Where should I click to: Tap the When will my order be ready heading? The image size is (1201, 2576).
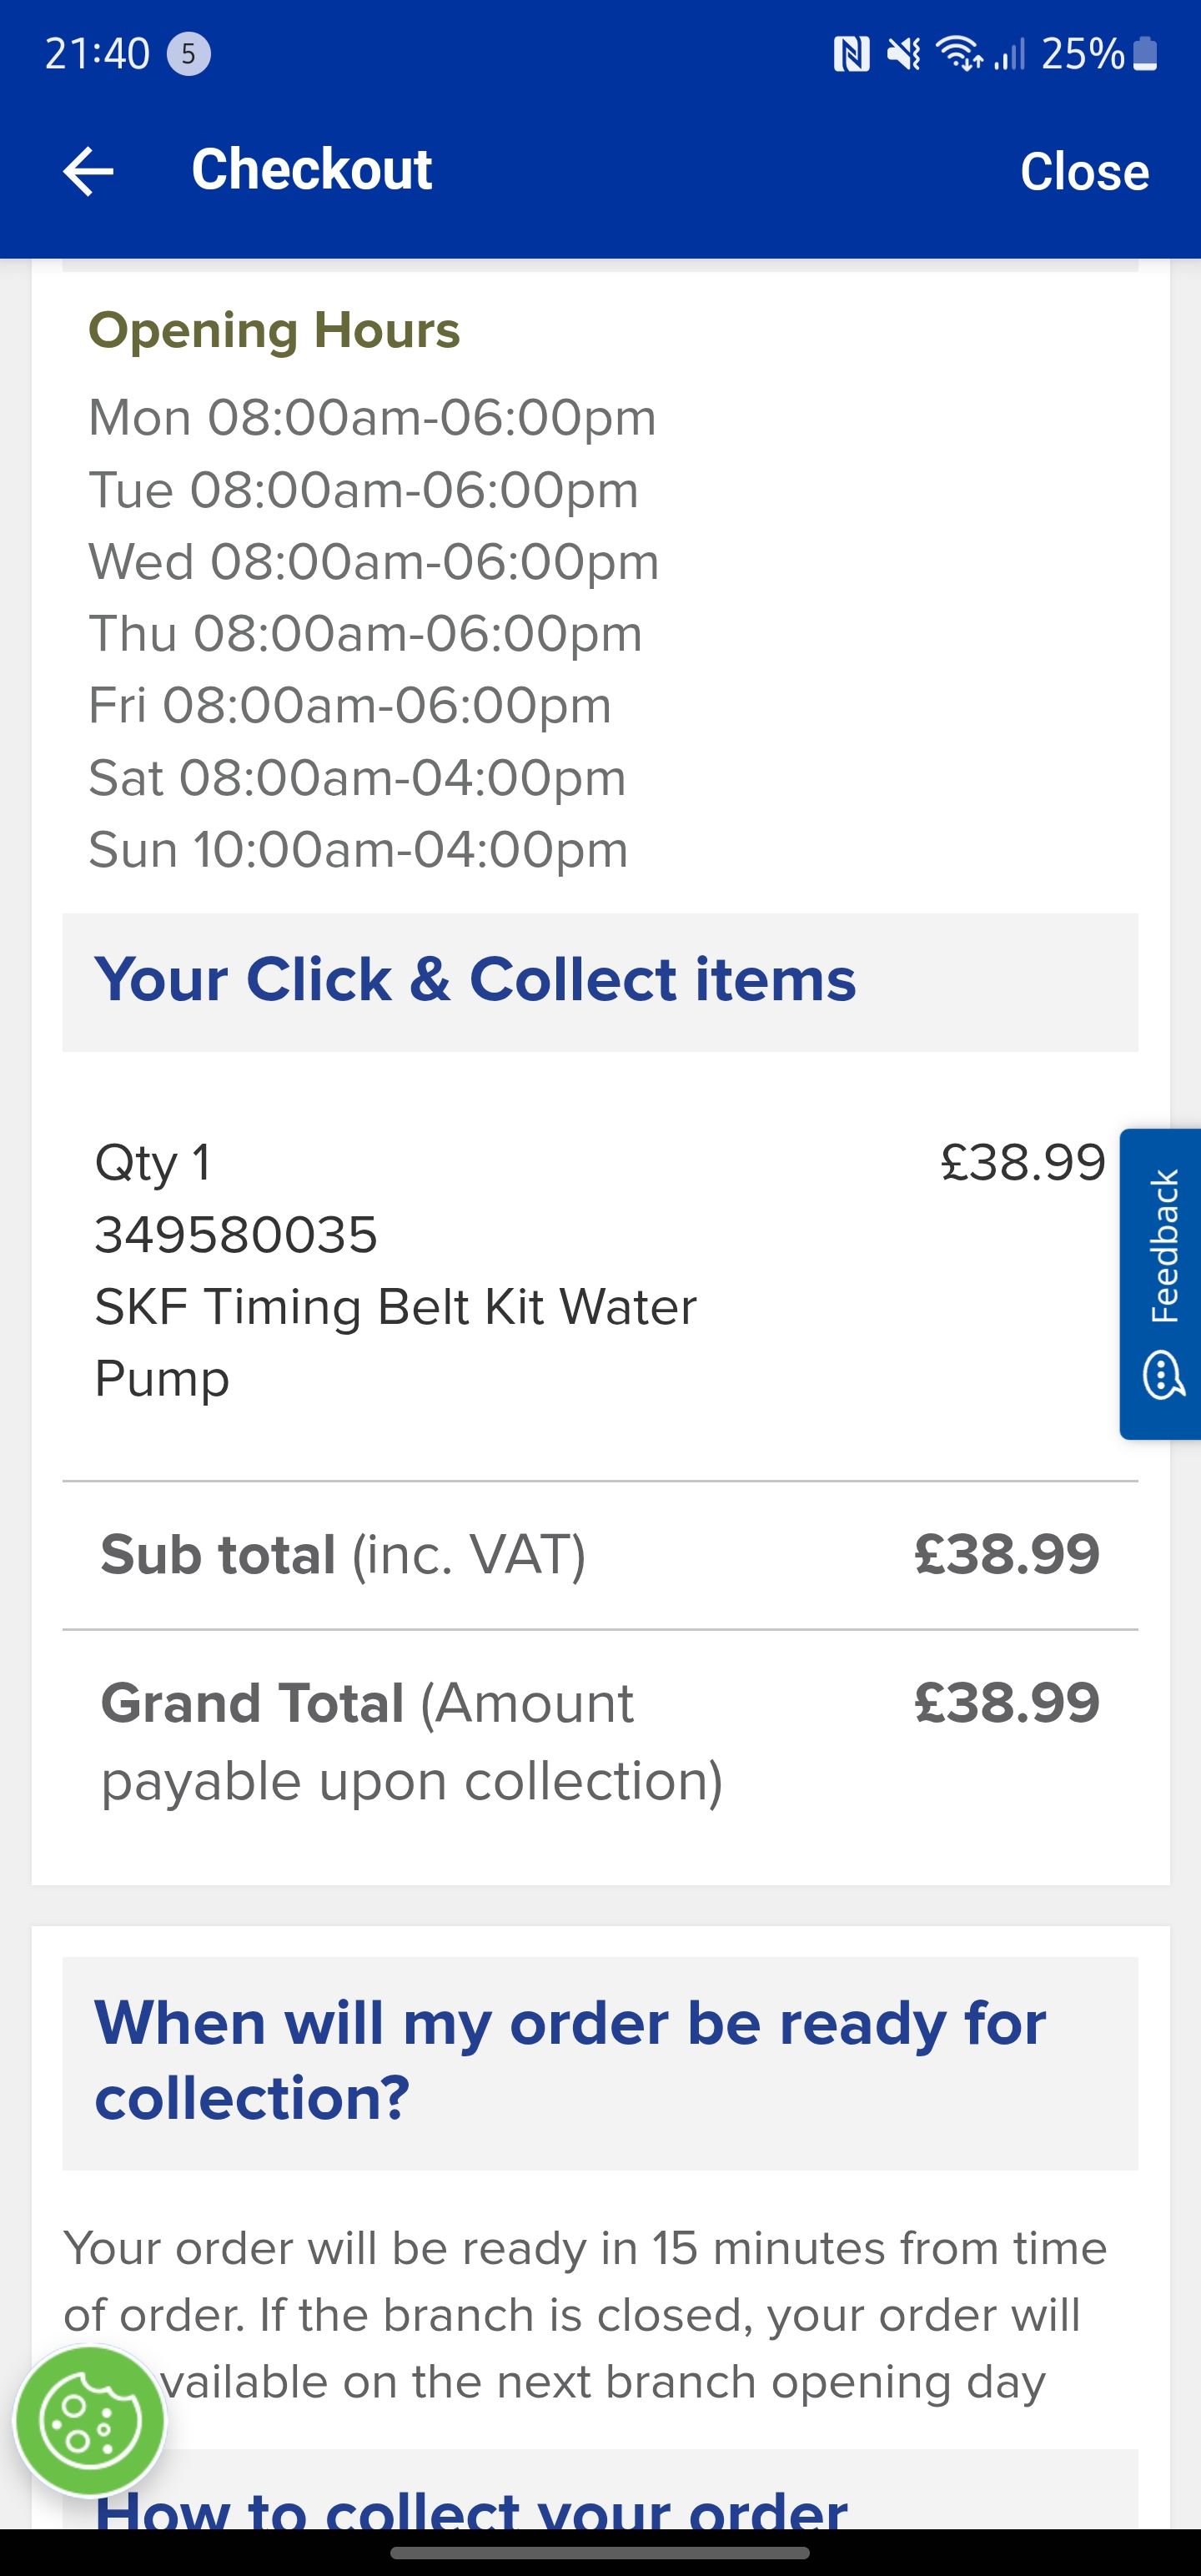570,2060
